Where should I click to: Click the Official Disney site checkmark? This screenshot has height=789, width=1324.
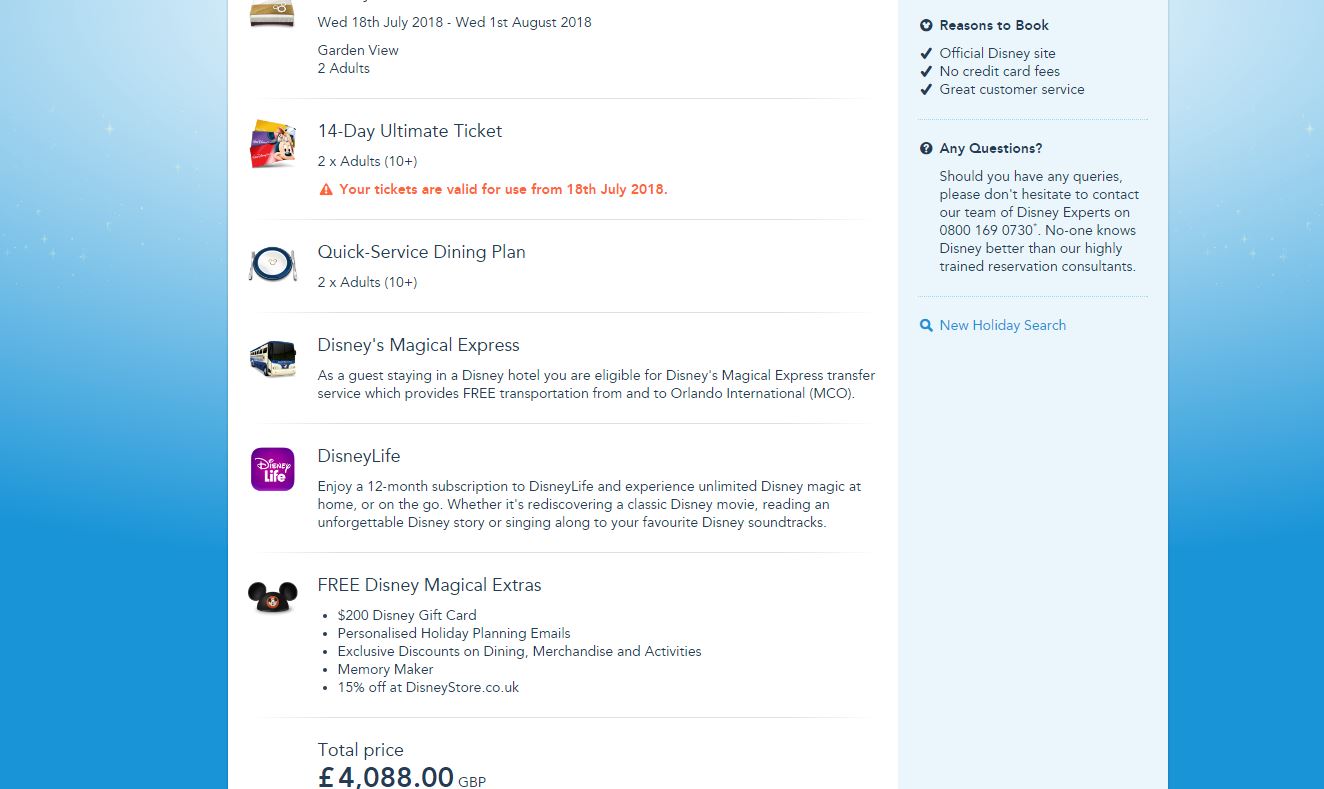tap(926, 53)
